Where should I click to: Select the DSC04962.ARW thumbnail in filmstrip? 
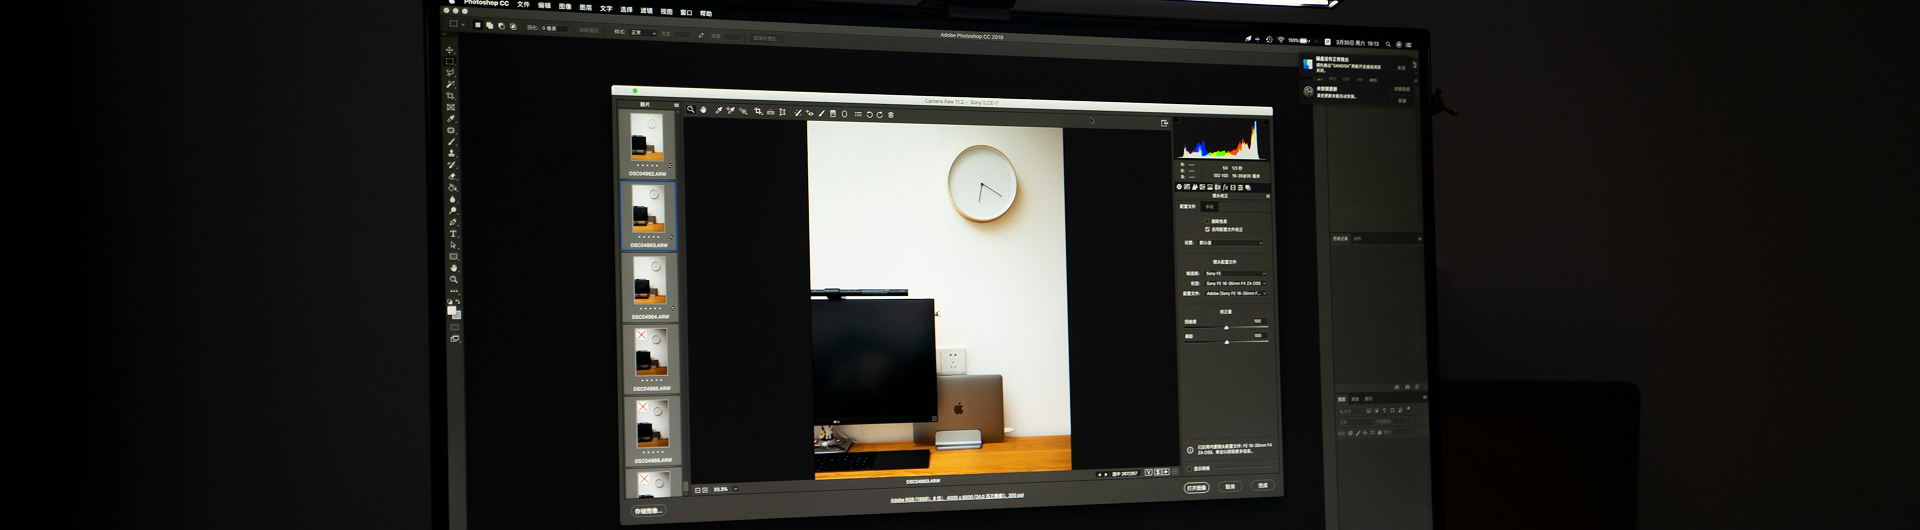click(x=647, y=139)
